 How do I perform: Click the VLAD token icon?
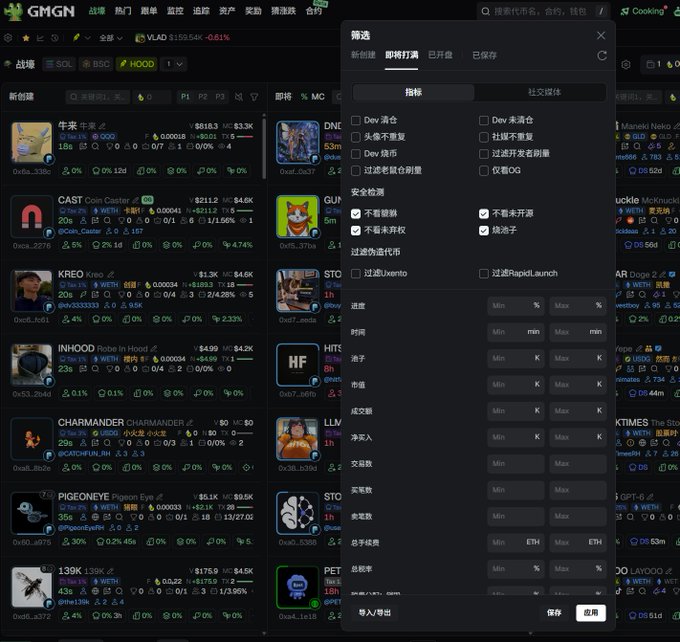(140, 38)
